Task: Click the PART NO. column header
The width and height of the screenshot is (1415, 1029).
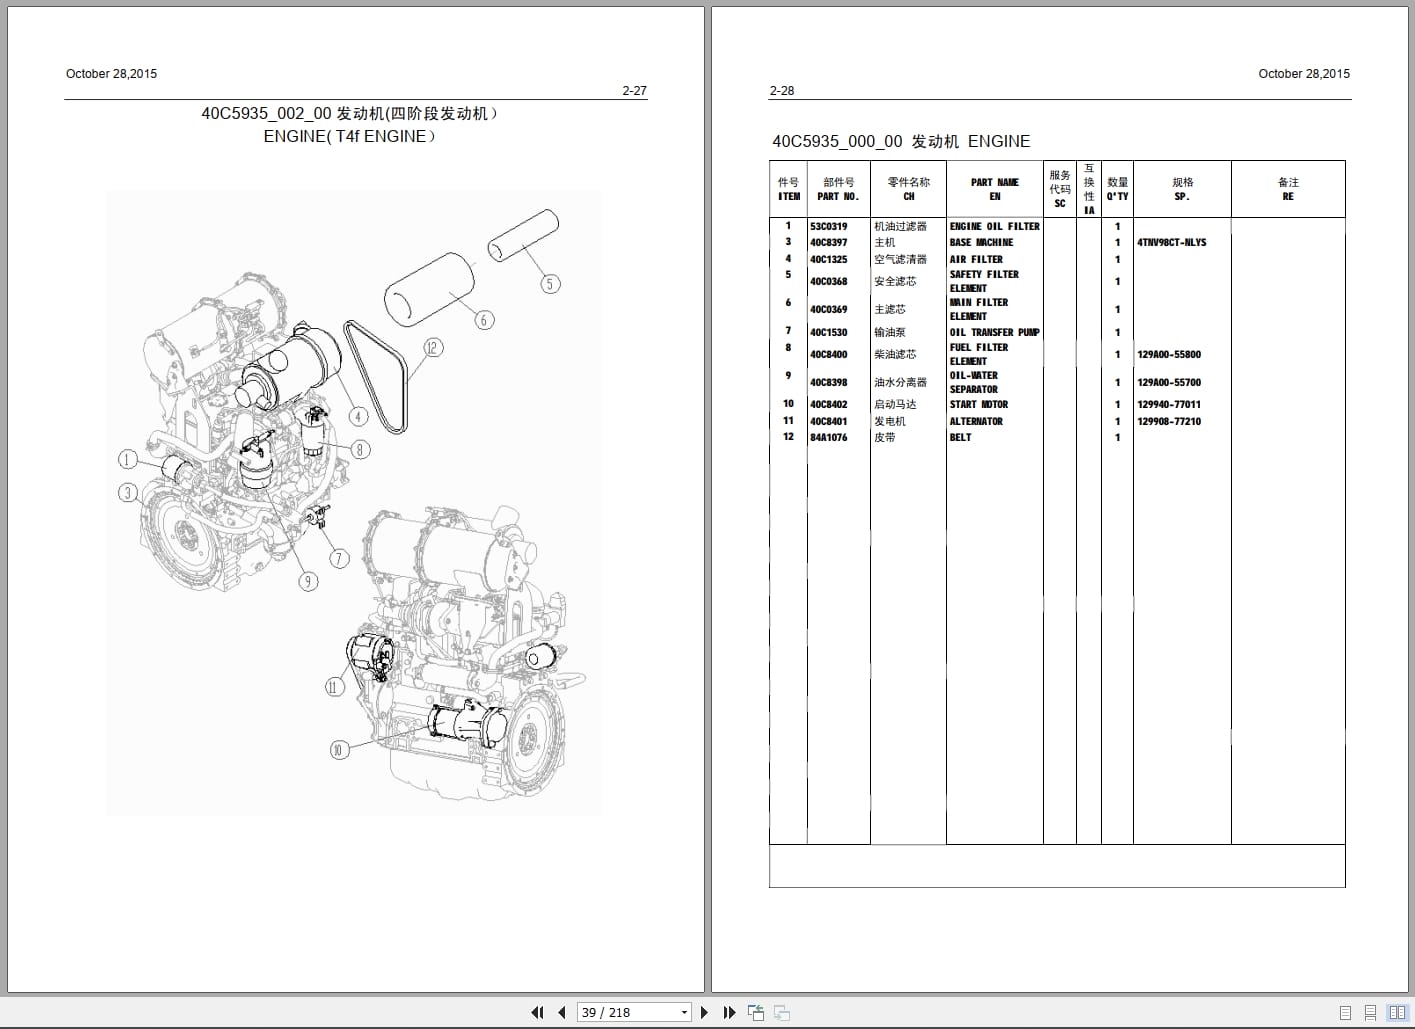Action: click(x=838, y=190)
